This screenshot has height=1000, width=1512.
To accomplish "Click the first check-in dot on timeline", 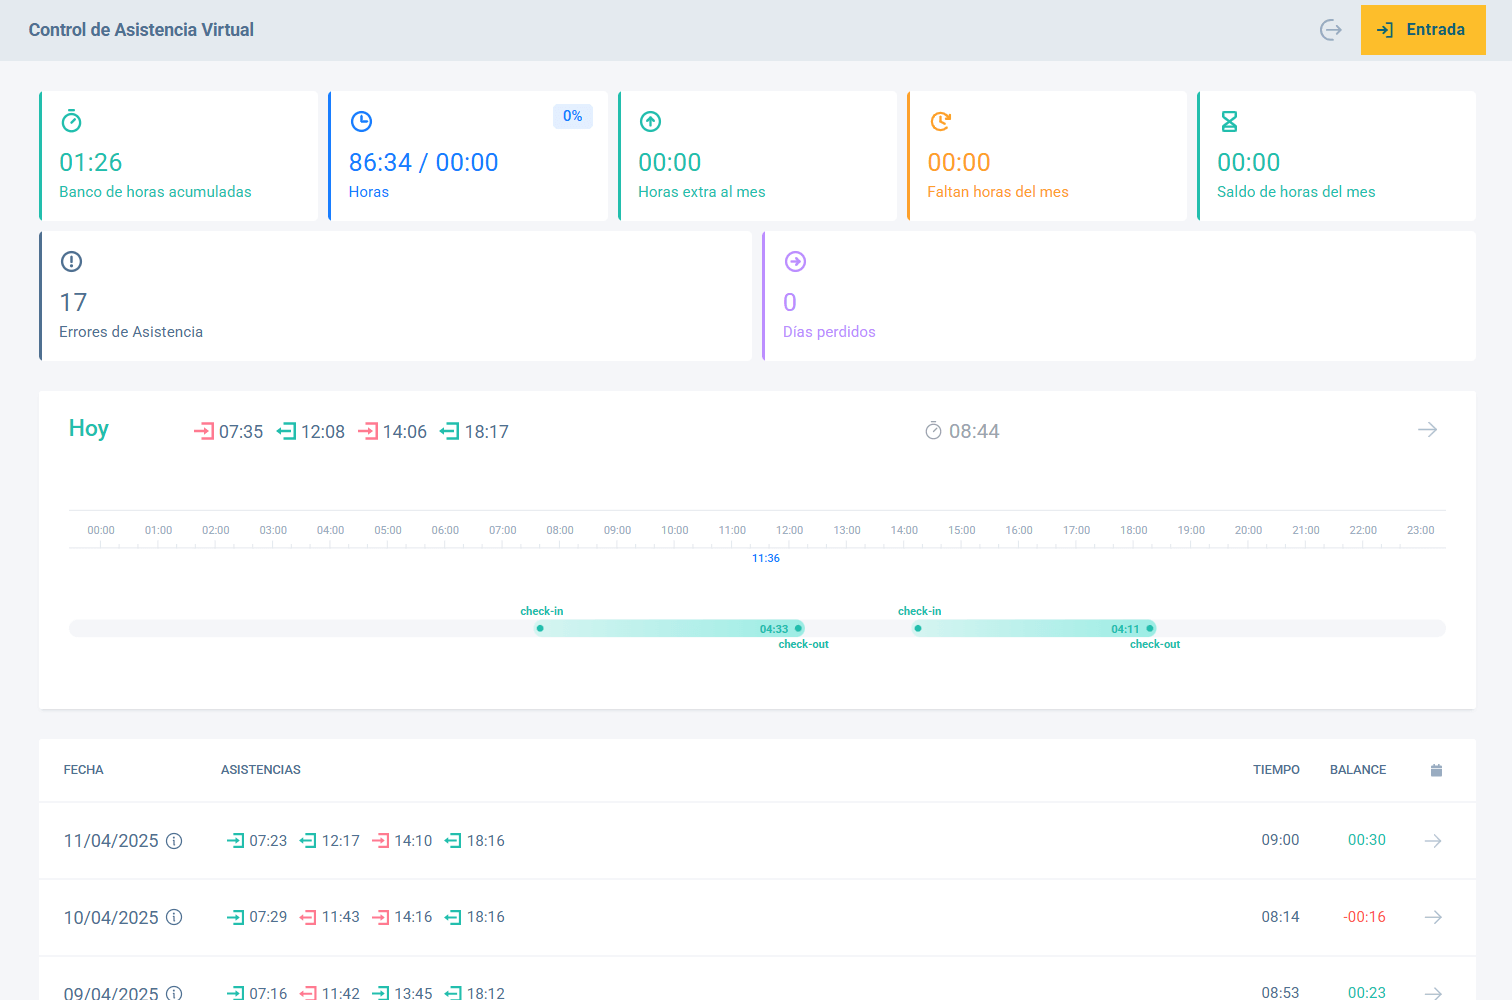I will click(x=540, y=629).
